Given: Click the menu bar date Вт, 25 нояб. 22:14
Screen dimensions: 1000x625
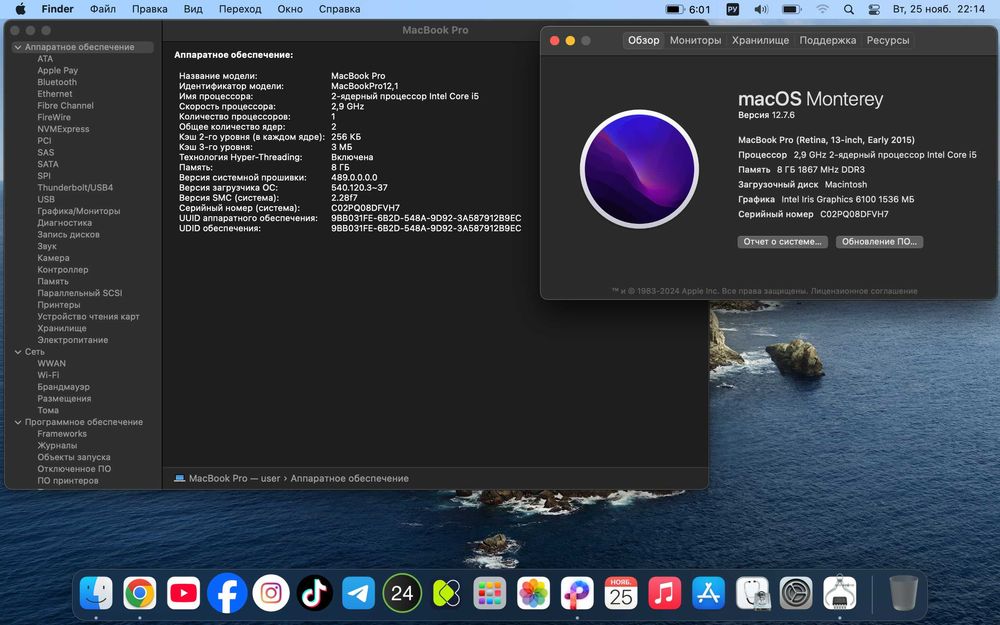Looking at the screenshot, I should point(939,9).
